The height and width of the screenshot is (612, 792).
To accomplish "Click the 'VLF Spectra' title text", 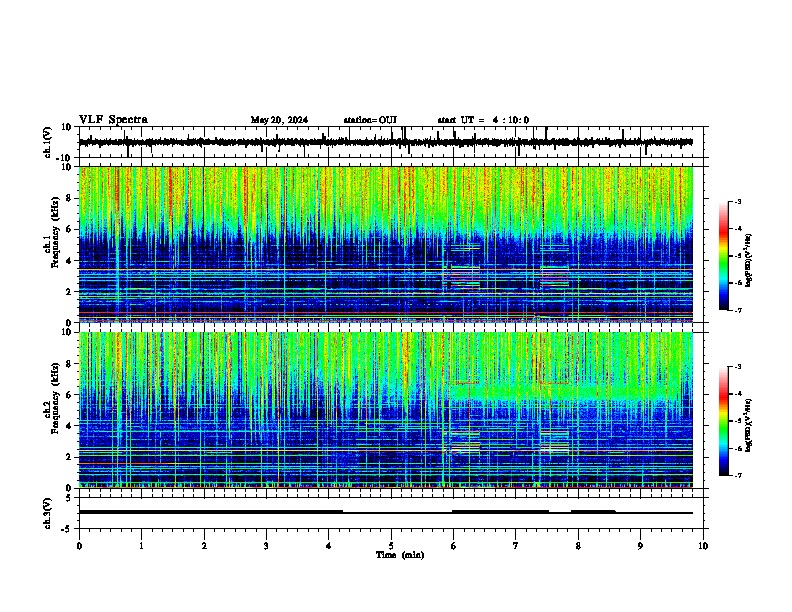I will 113,120.
